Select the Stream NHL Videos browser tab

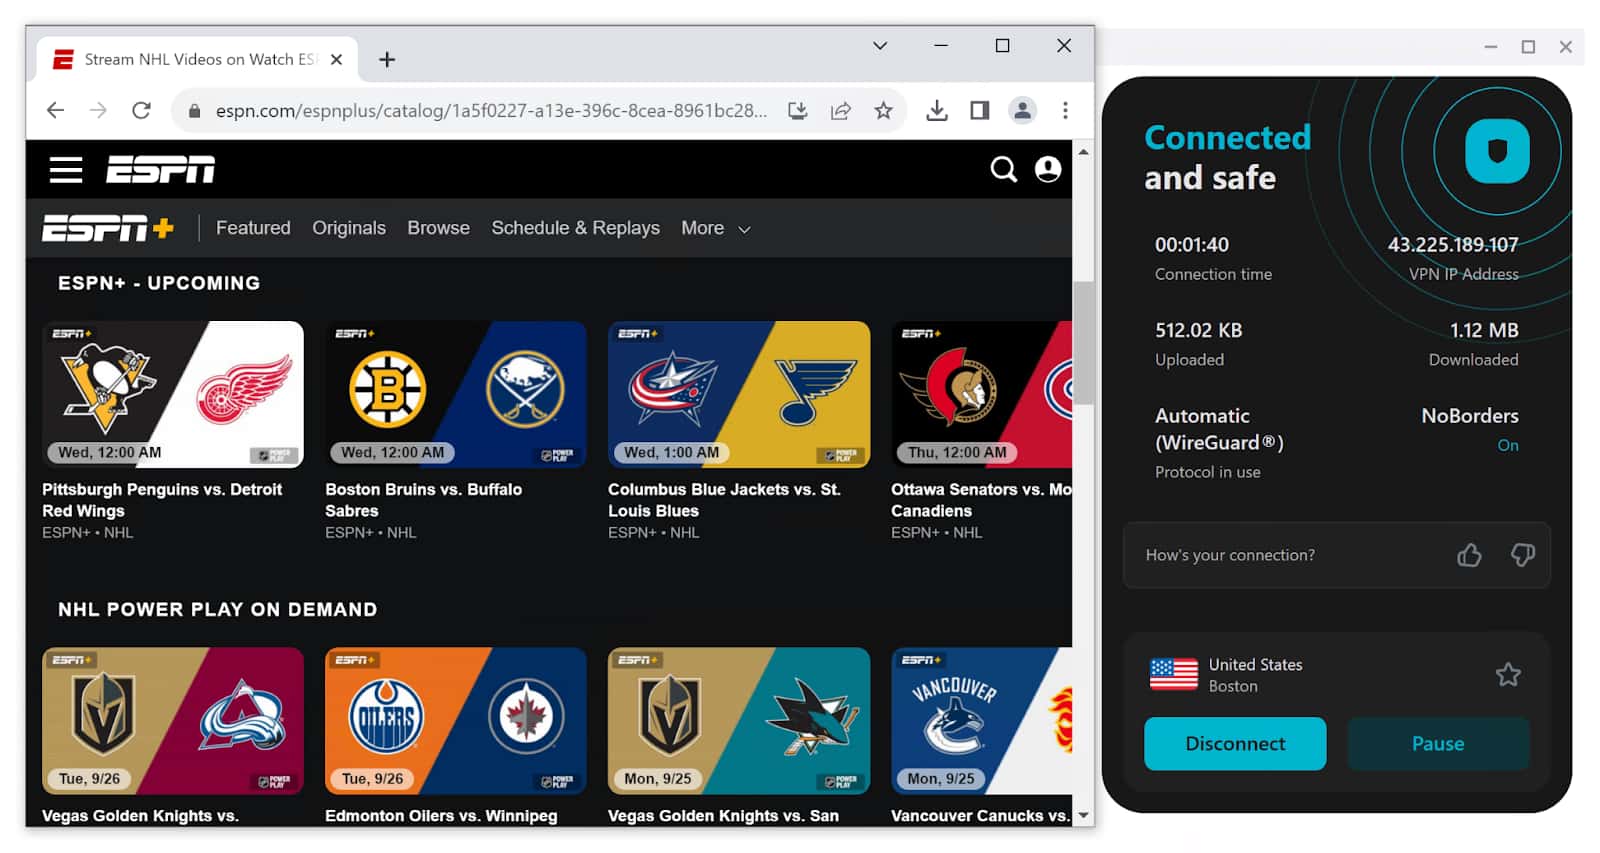click(x=196, y=60)
